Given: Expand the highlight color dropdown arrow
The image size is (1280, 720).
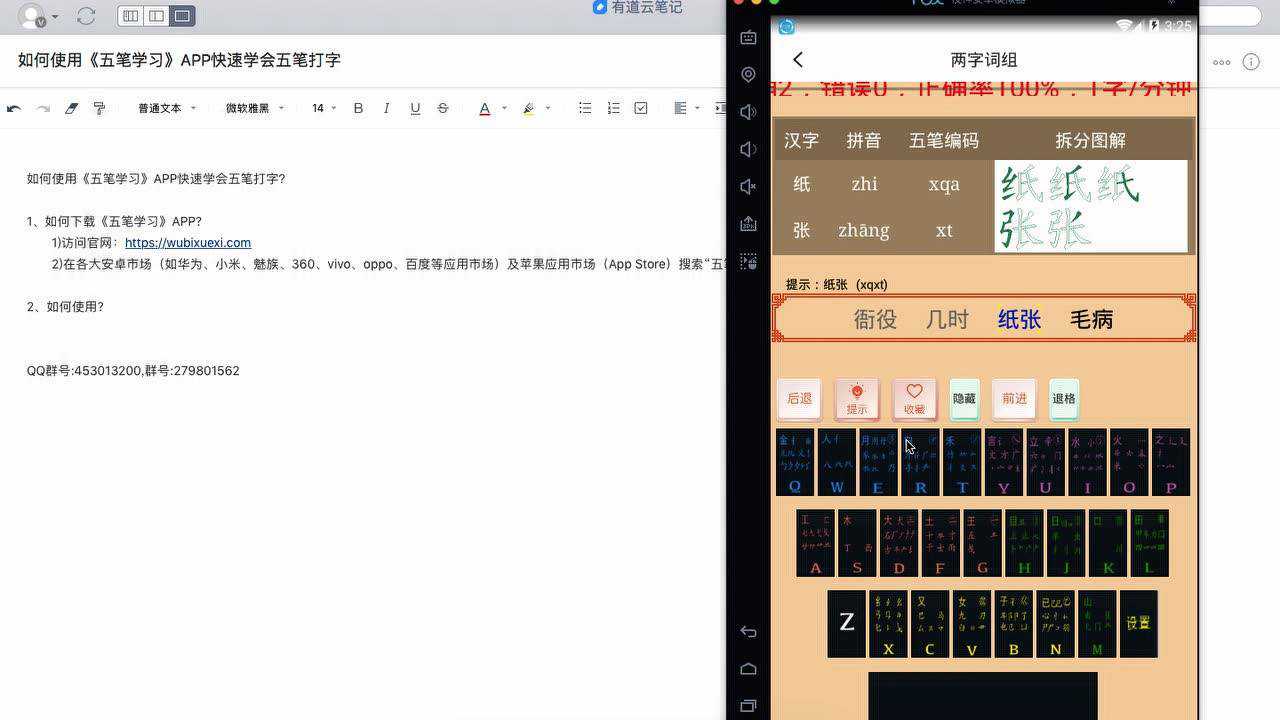Looking at the screenshot, I should point(549,108).
